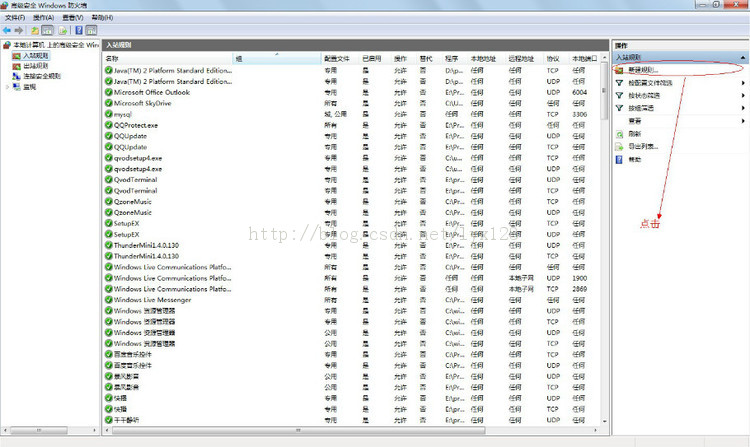Click the 新建规则... action link
This screenshot has width=750, height=447.
[x=643, y=70]
